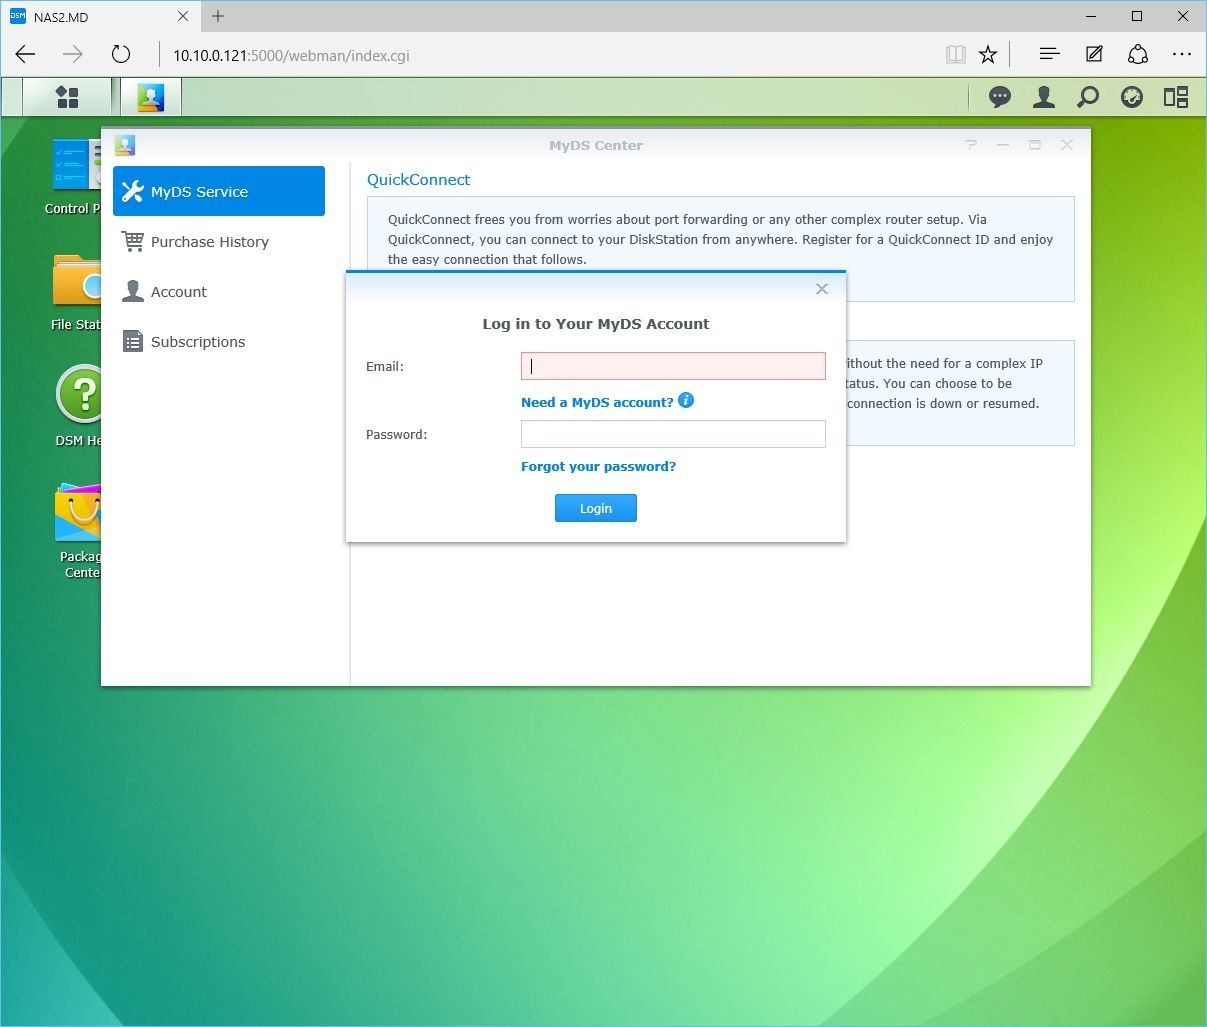Switch to the NAS2.MD browser tab
Image resolution: width=1207 pixels, height=1027 pixels.
[100, 16]
